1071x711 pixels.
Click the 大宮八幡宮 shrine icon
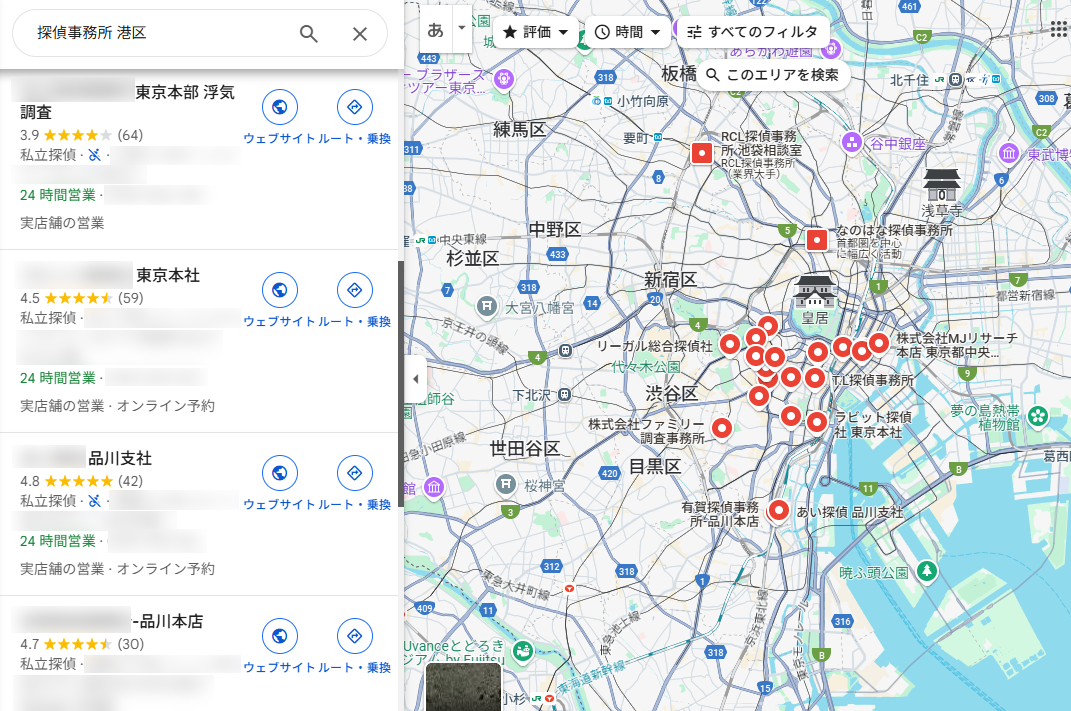pos(486,306)
